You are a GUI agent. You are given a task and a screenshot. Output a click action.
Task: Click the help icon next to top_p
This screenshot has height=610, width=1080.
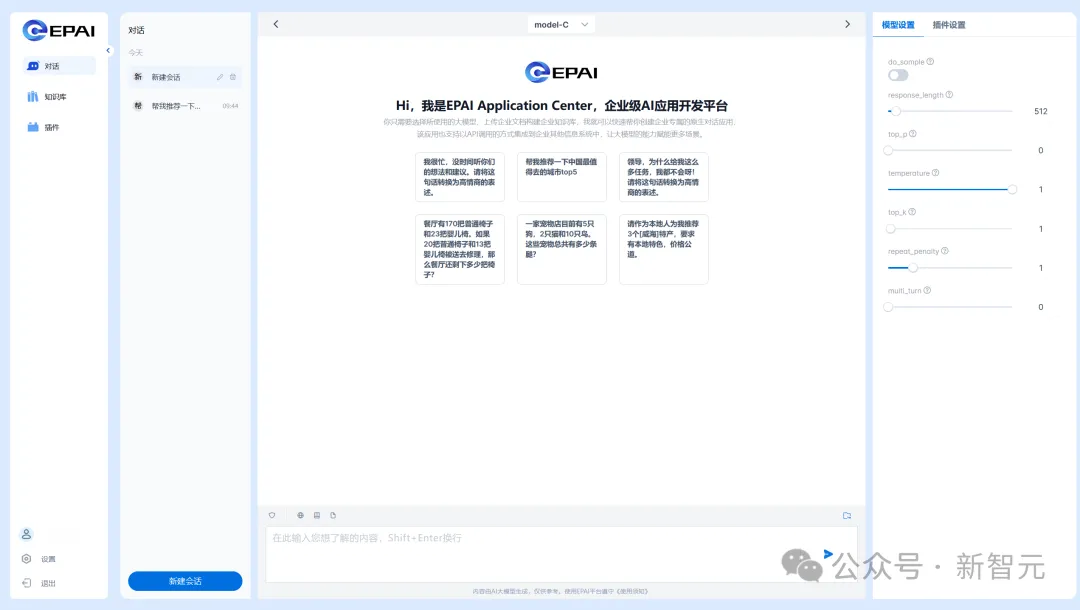[x=913, y=134]
